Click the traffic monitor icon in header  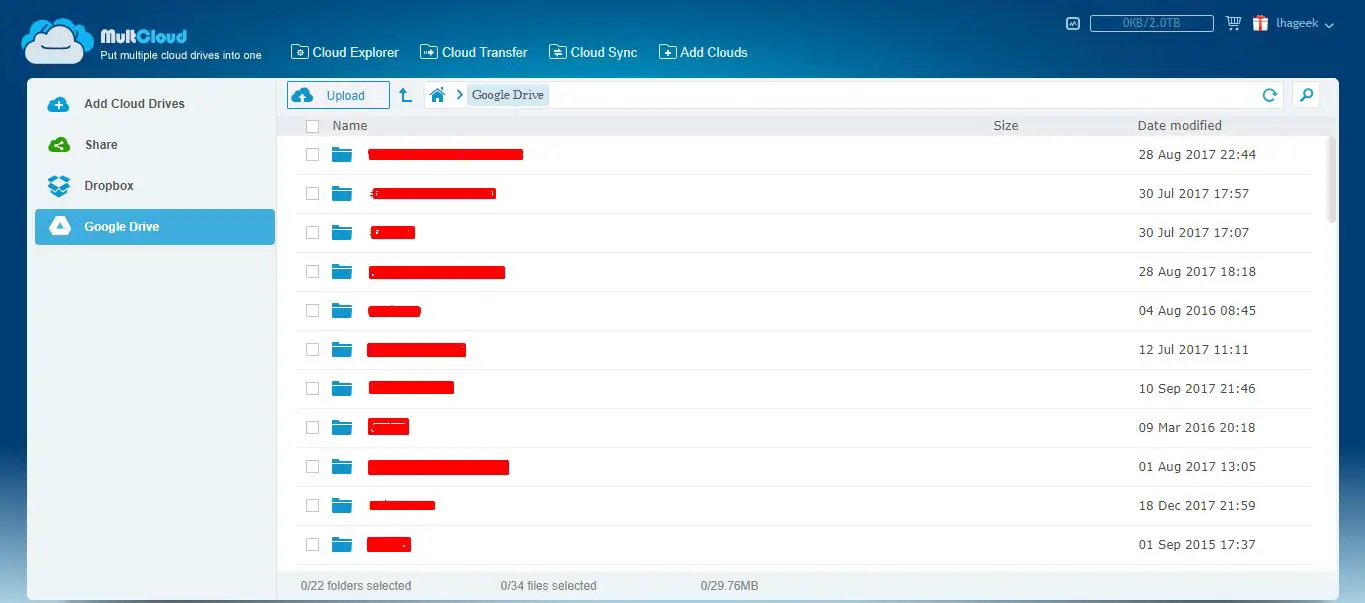click(1073, 23)
